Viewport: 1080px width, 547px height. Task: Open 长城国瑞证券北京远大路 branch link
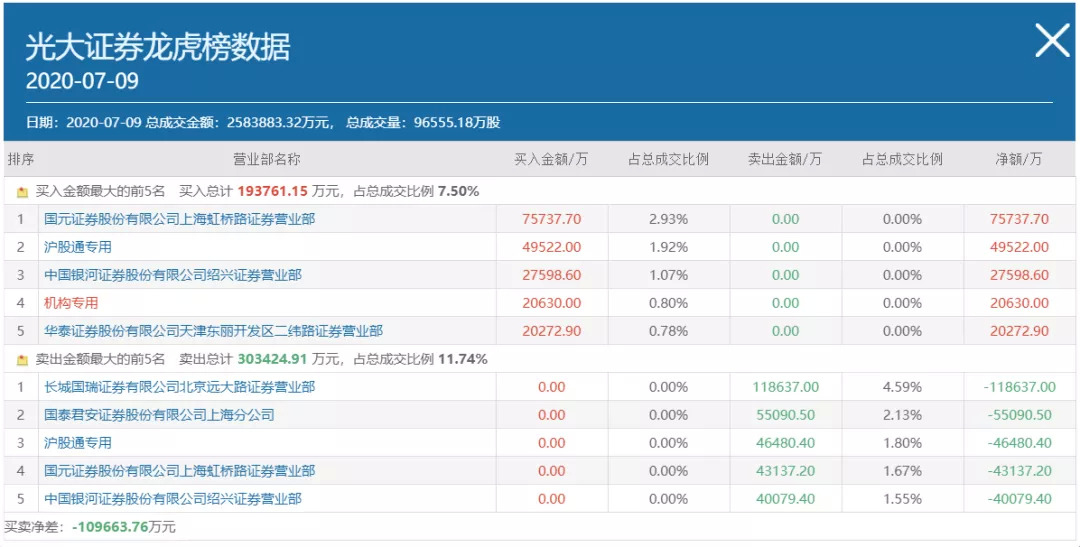(x=179, y=387)
